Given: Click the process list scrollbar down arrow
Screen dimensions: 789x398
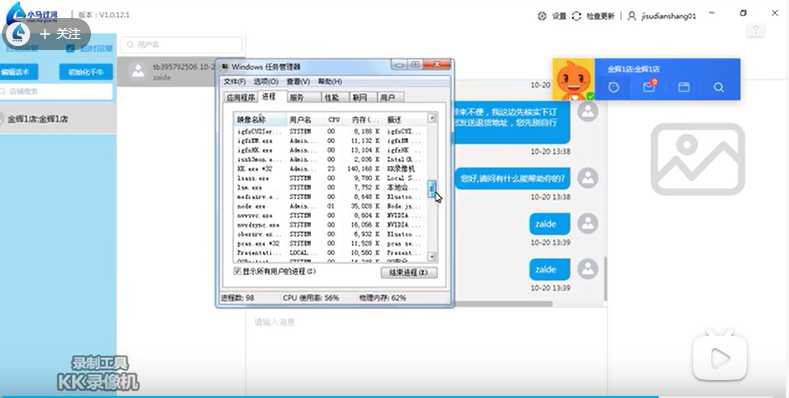Looking at the screenshot, I should tap(432, 257).
